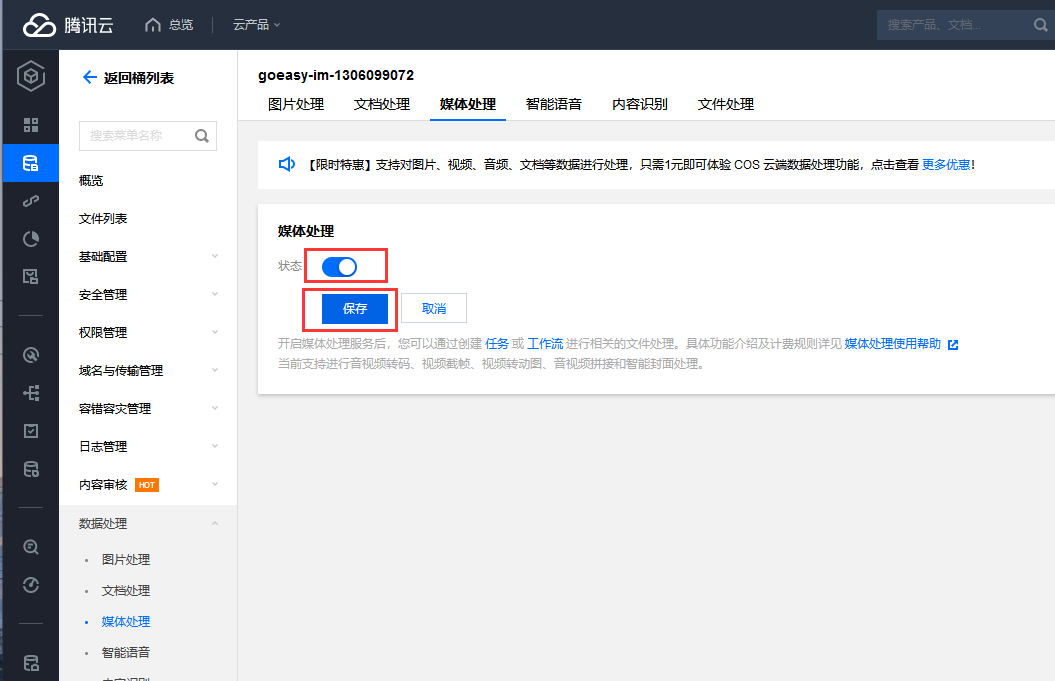
Task: Expand the 基础配置 menu section
Action: (215, 256)
